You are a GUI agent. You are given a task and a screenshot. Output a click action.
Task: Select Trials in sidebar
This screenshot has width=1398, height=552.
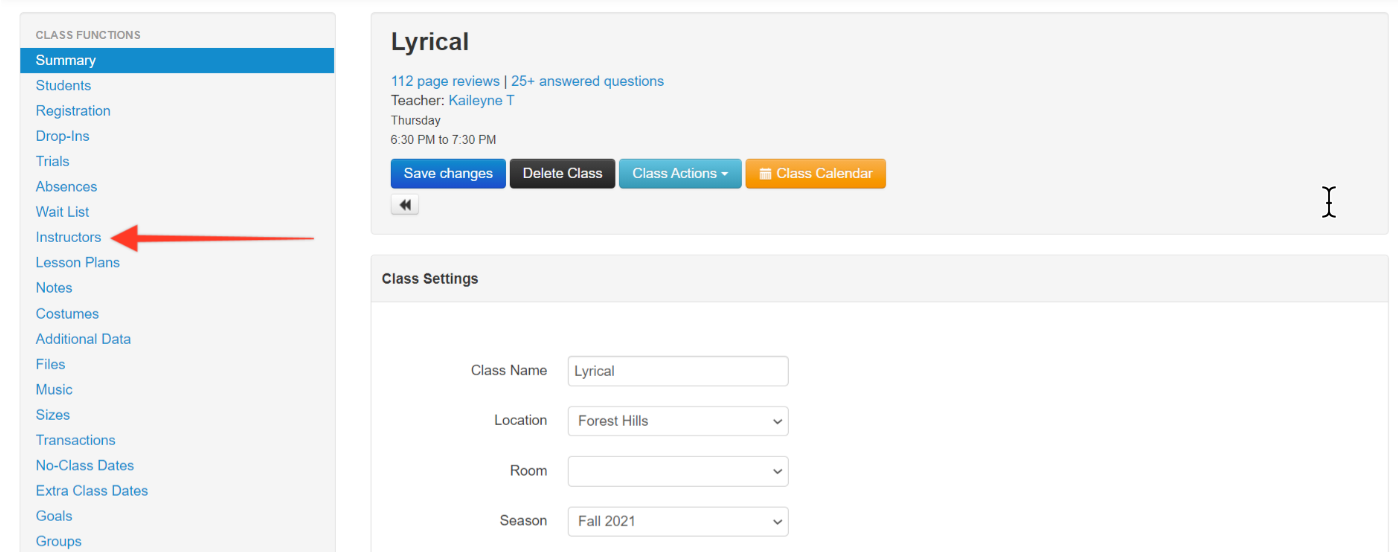pos(53,161)
